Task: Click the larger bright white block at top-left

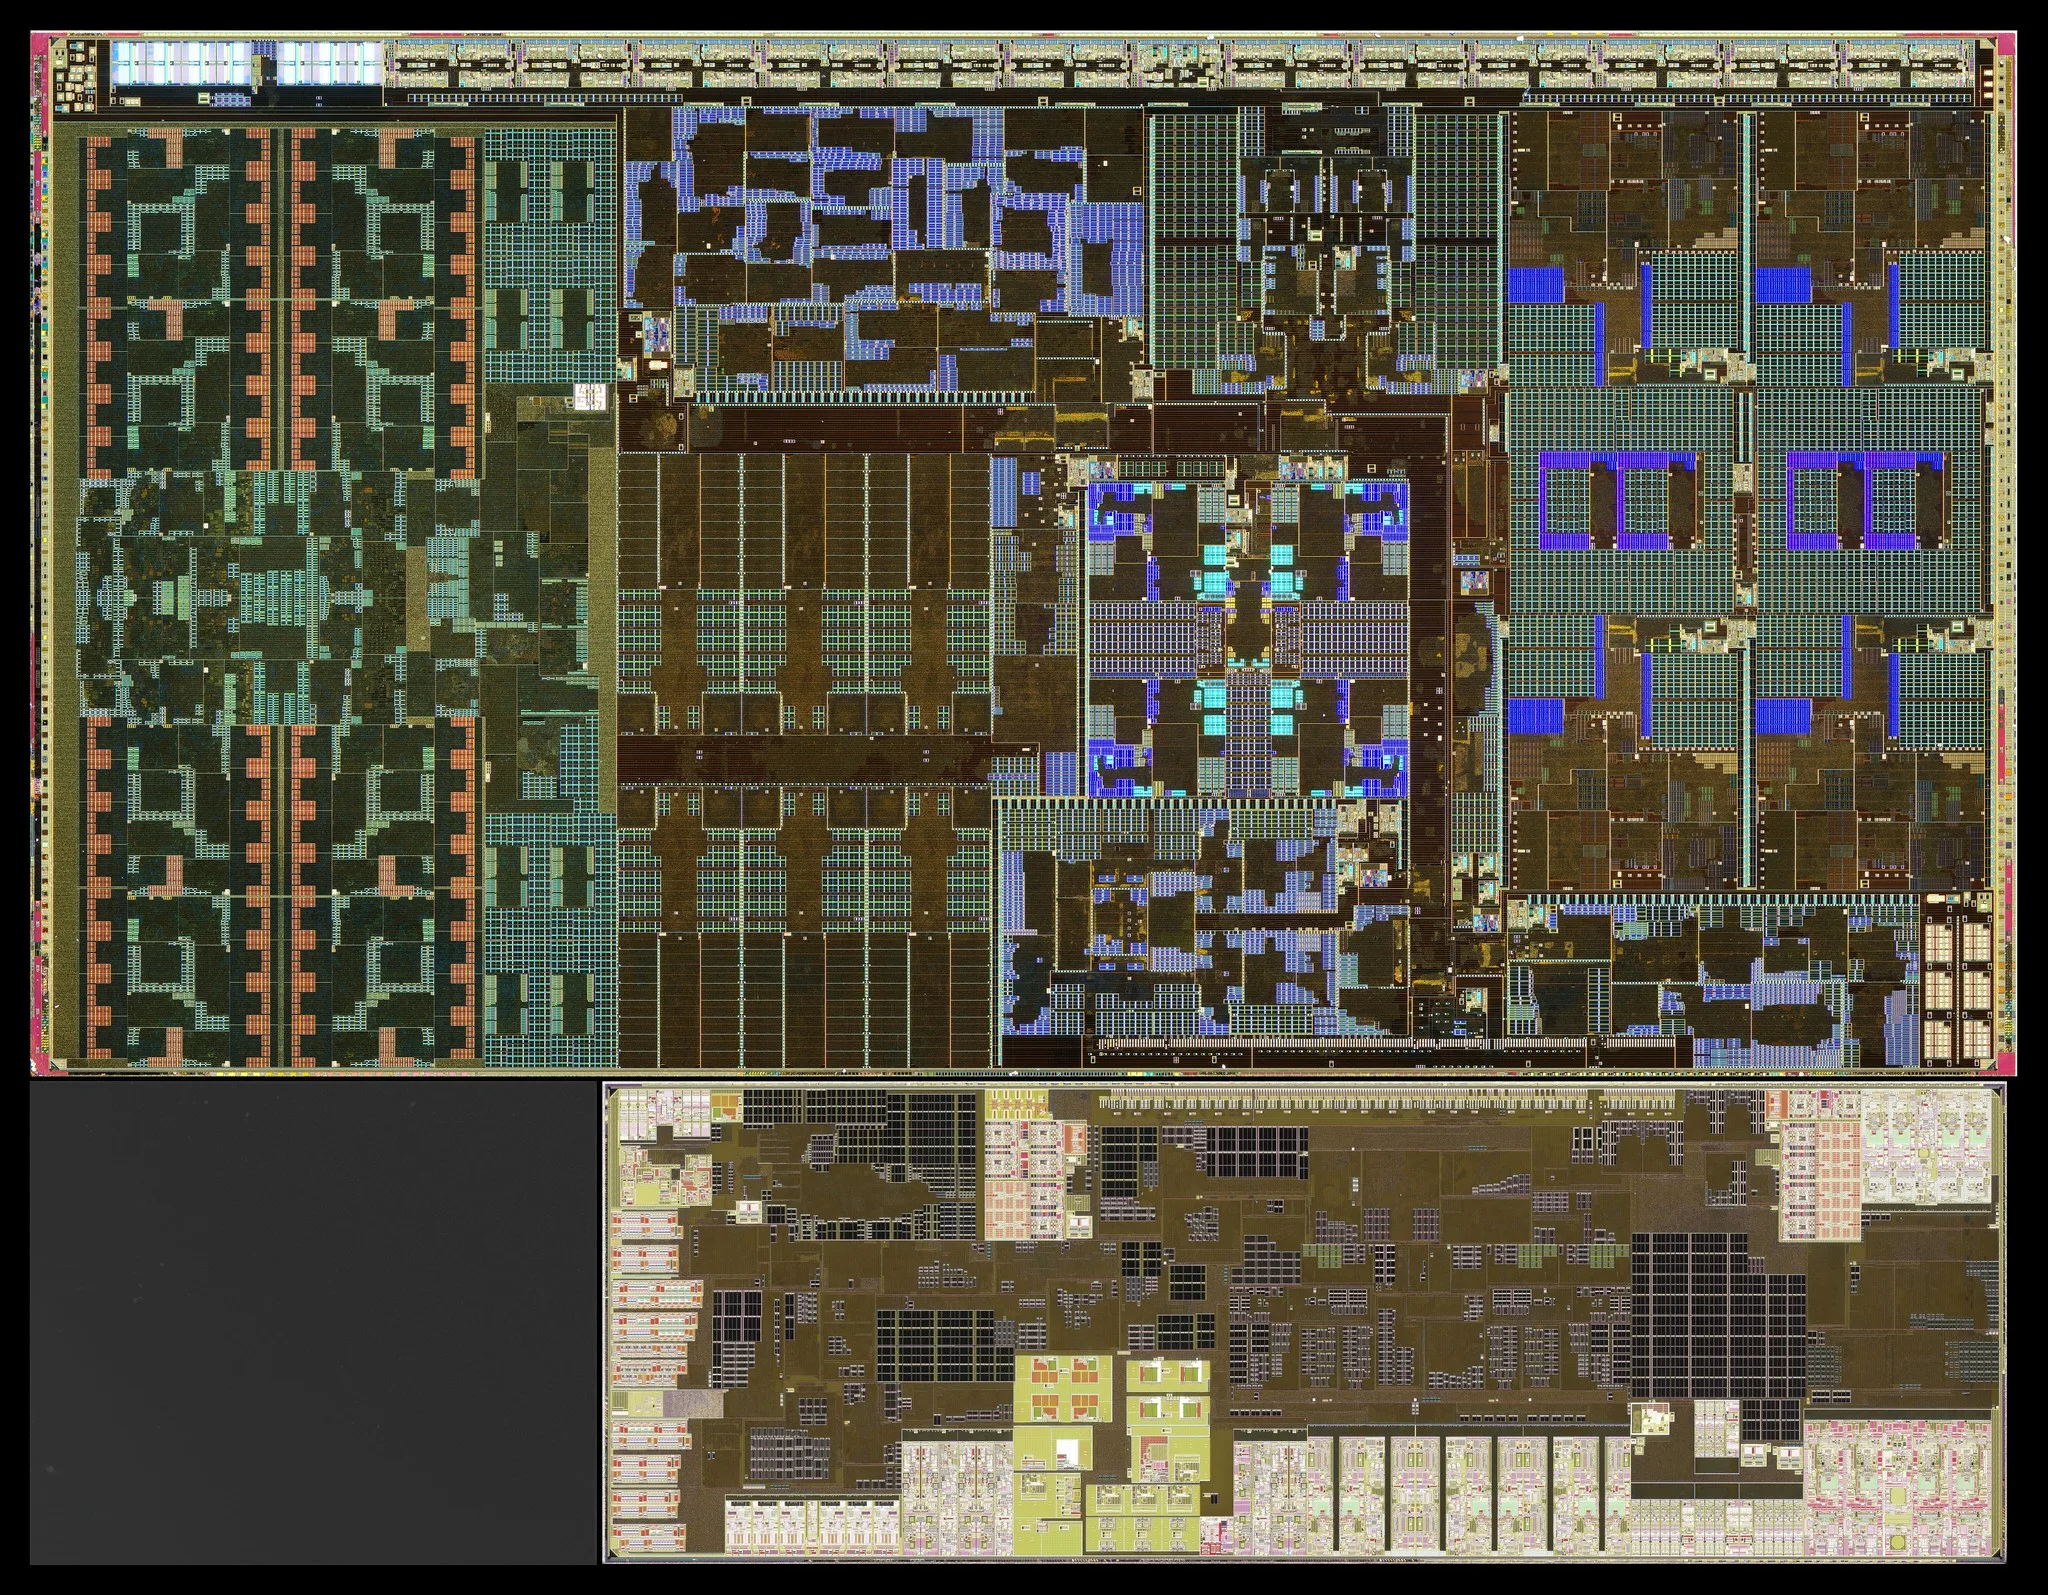Action: pos(182,62)
